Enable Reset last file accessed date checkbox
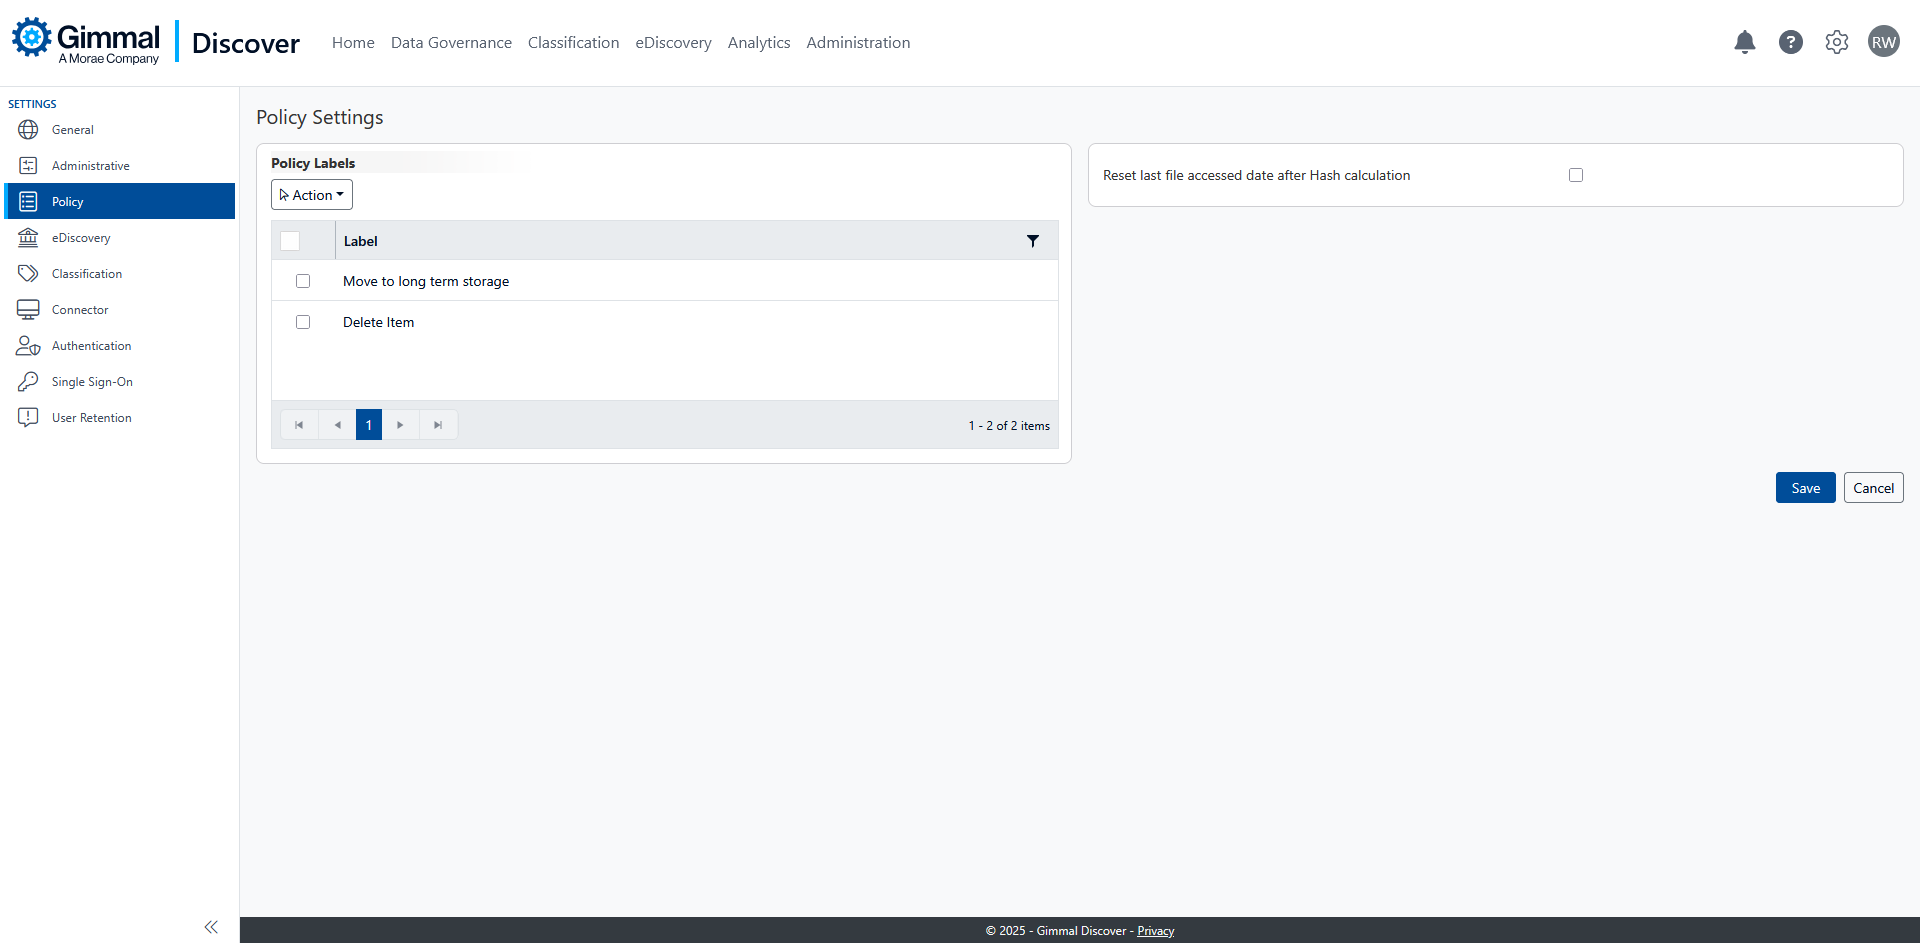Screen dimensions: 1920x943 point(1576,174)
